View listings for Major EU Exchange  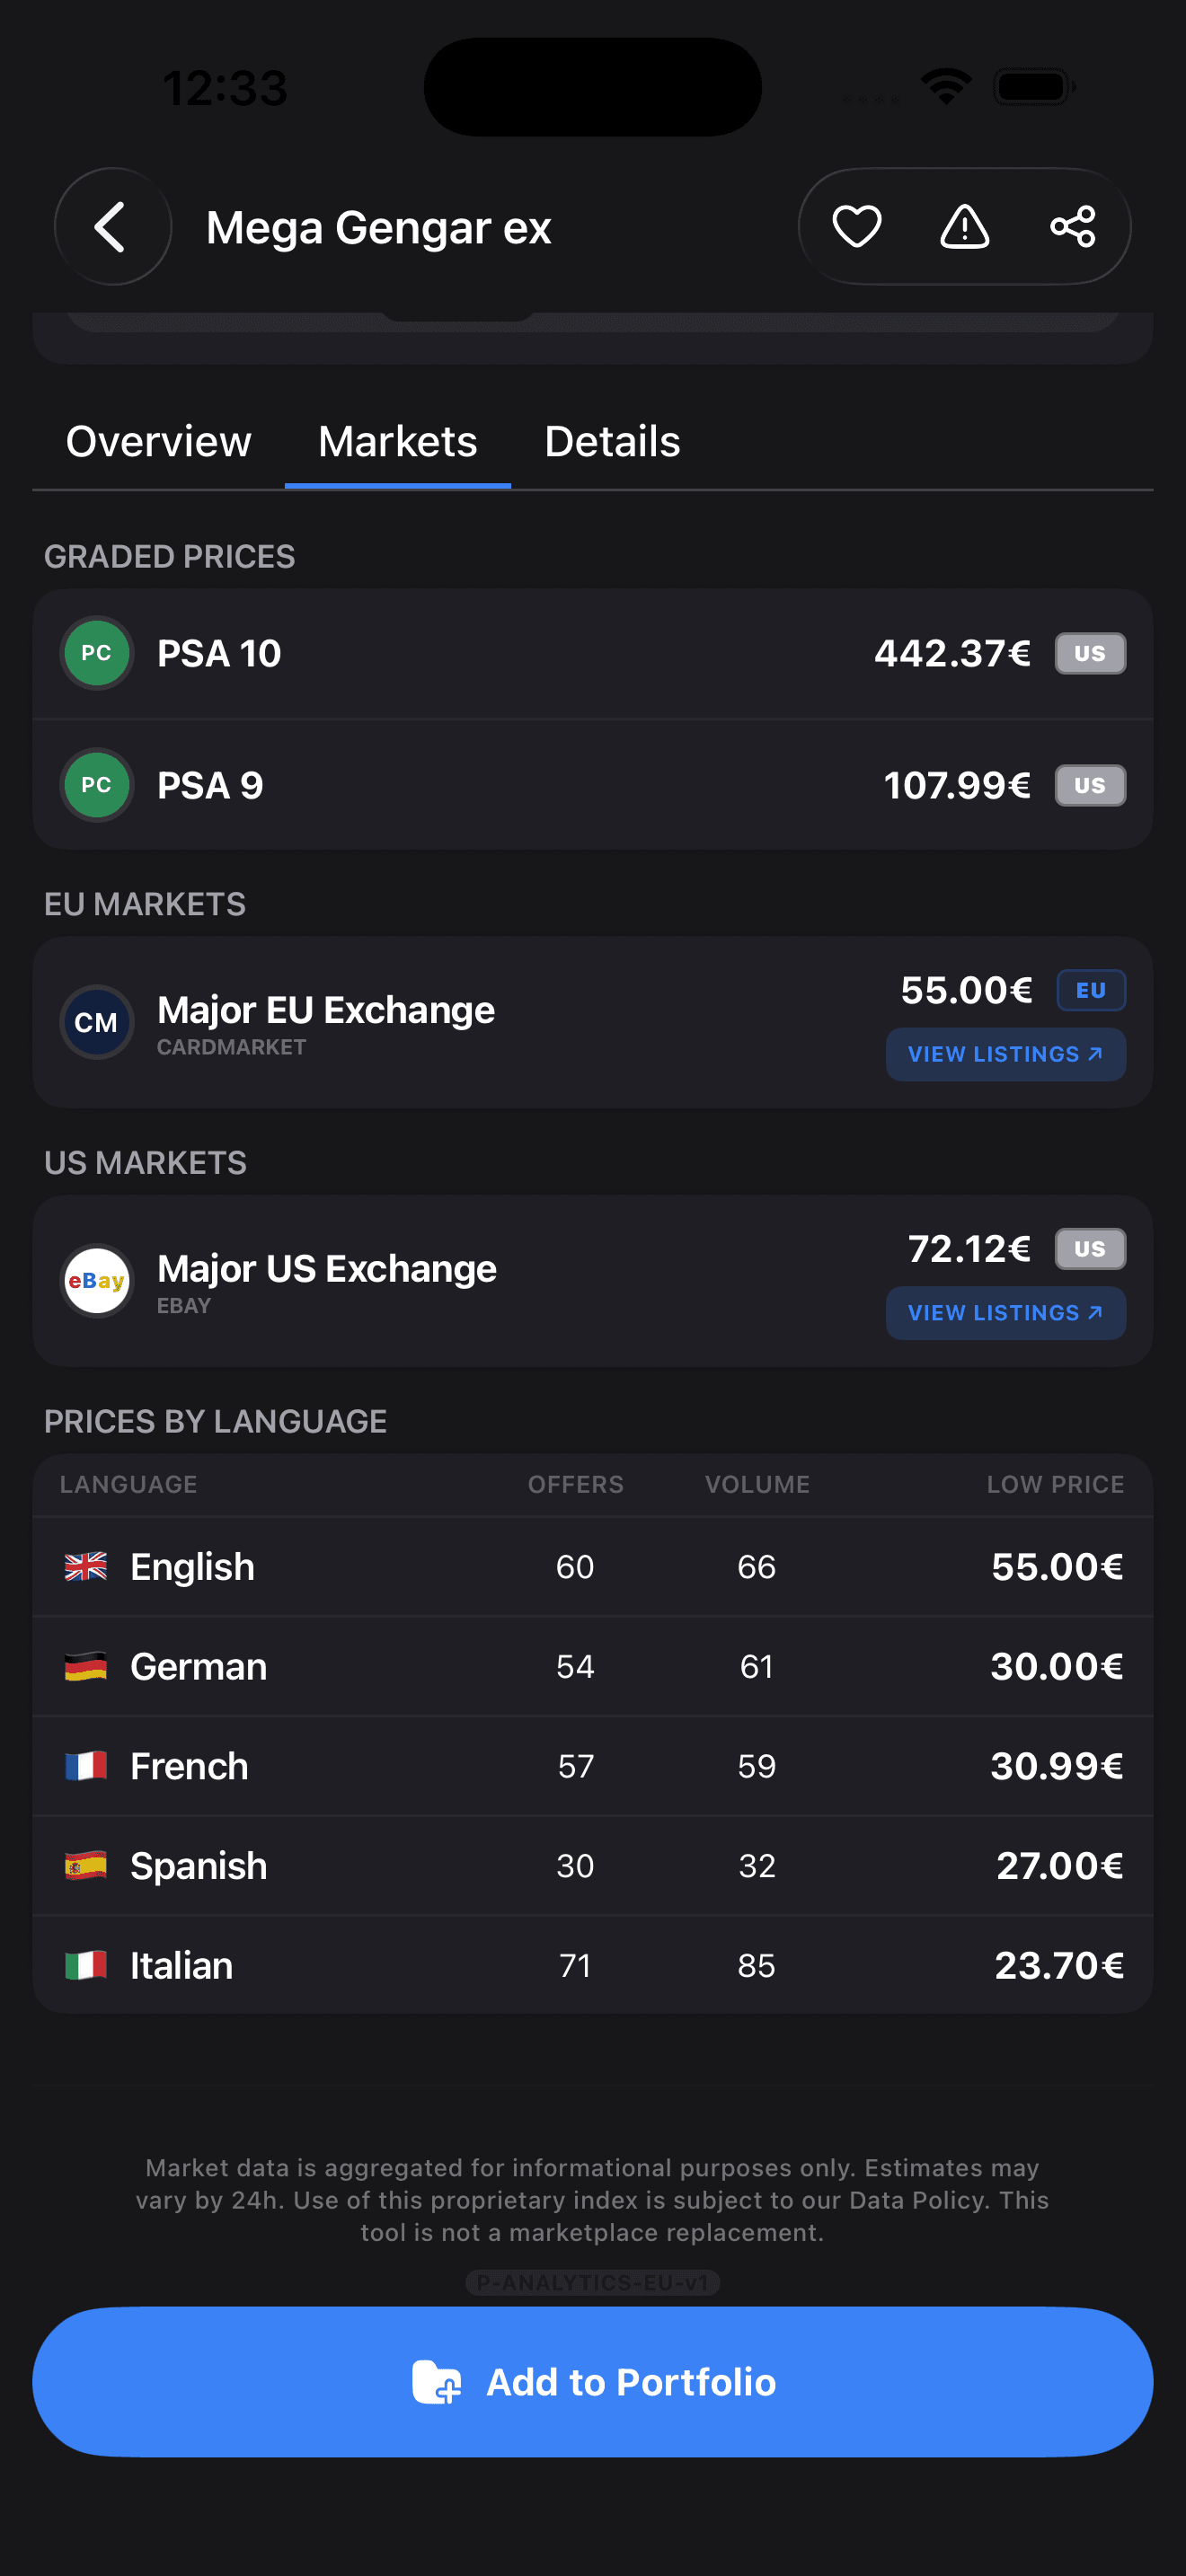1005,1054
